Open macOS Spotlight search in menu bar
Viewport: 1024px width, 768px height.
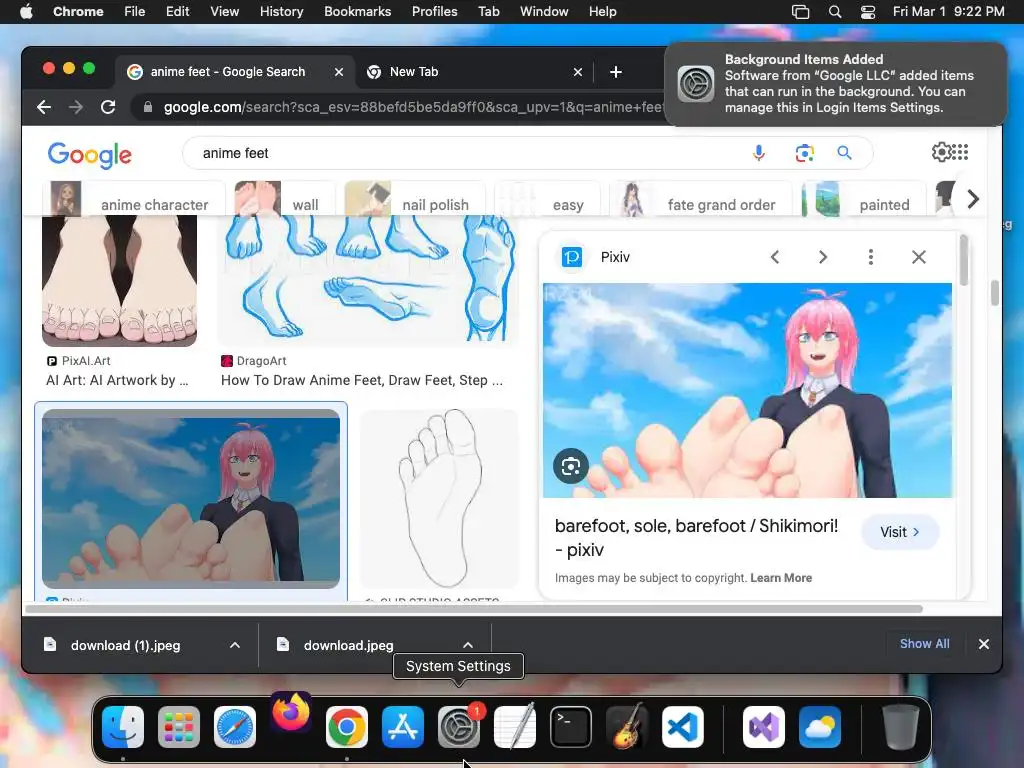point(835,12)
